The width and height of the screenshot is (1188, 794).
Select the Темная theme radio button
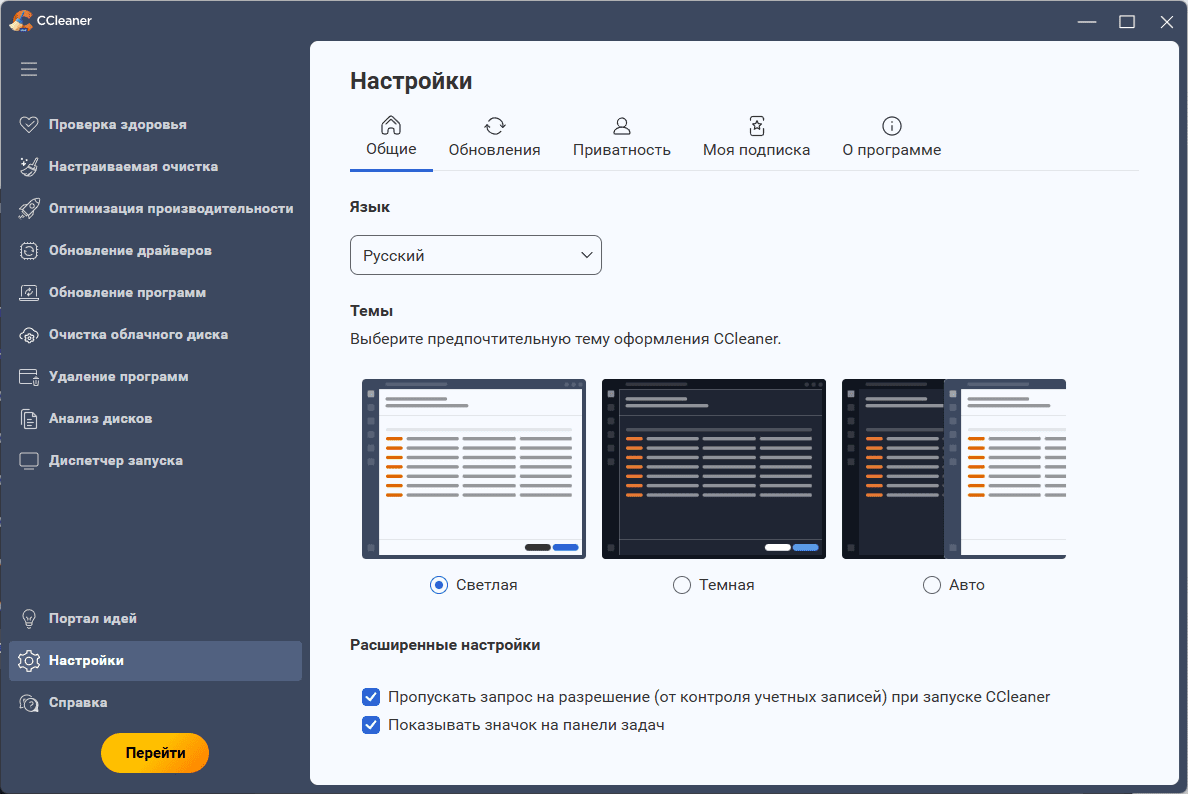682,585
